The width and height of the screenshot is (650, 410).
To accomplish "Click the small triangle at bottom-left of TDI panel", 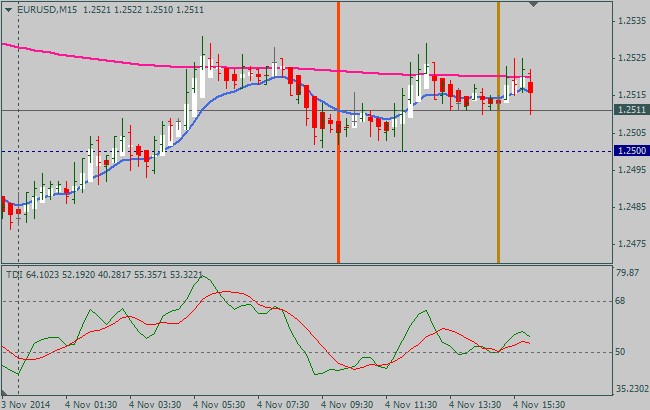I will click(4, 392).
